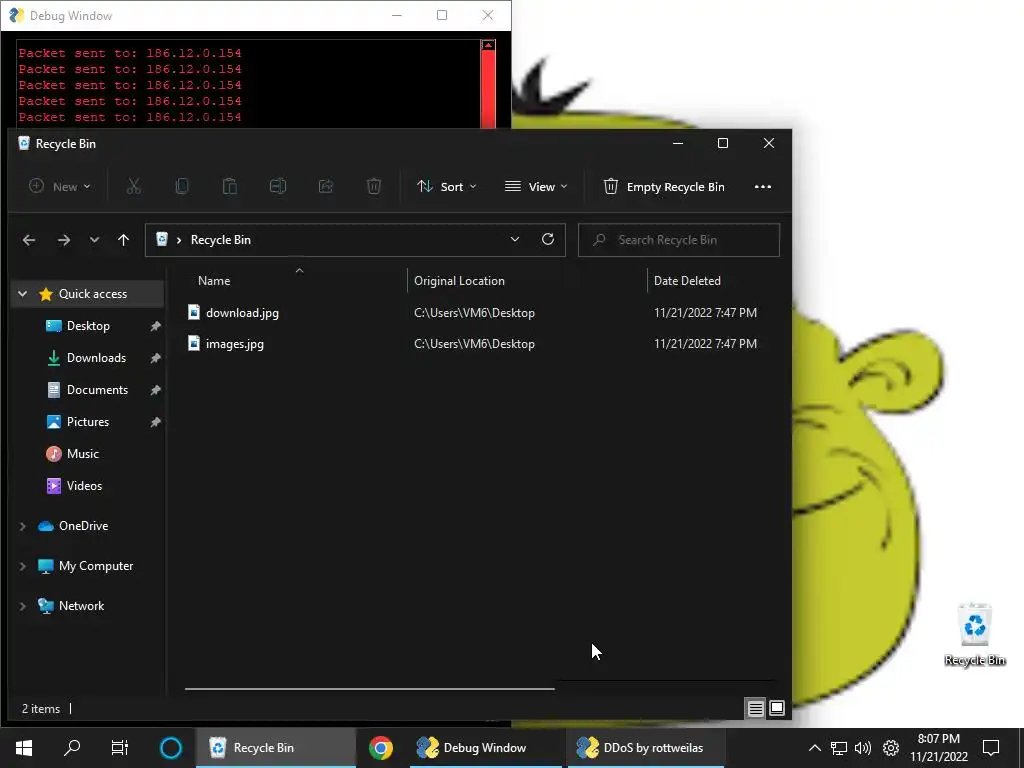Select the images.jpg file
The height and width of the screenshot is (768, 1024).
(x=235, y=344)
